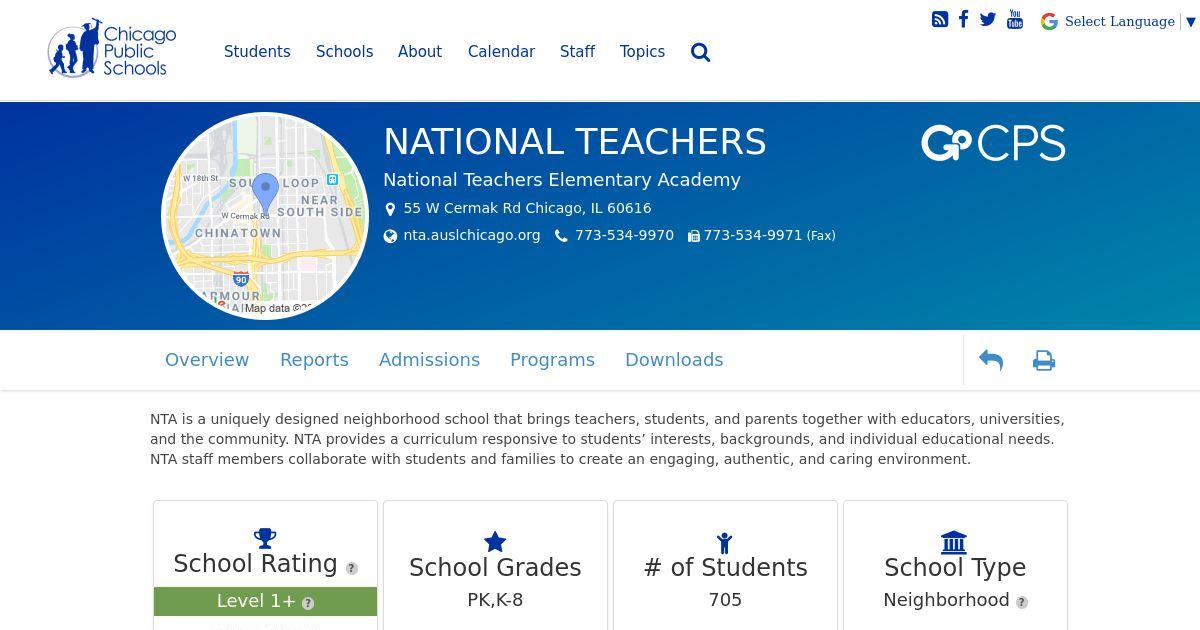Switch to the Admissions tab
The image size is (1200, 630).
(429, 360)
